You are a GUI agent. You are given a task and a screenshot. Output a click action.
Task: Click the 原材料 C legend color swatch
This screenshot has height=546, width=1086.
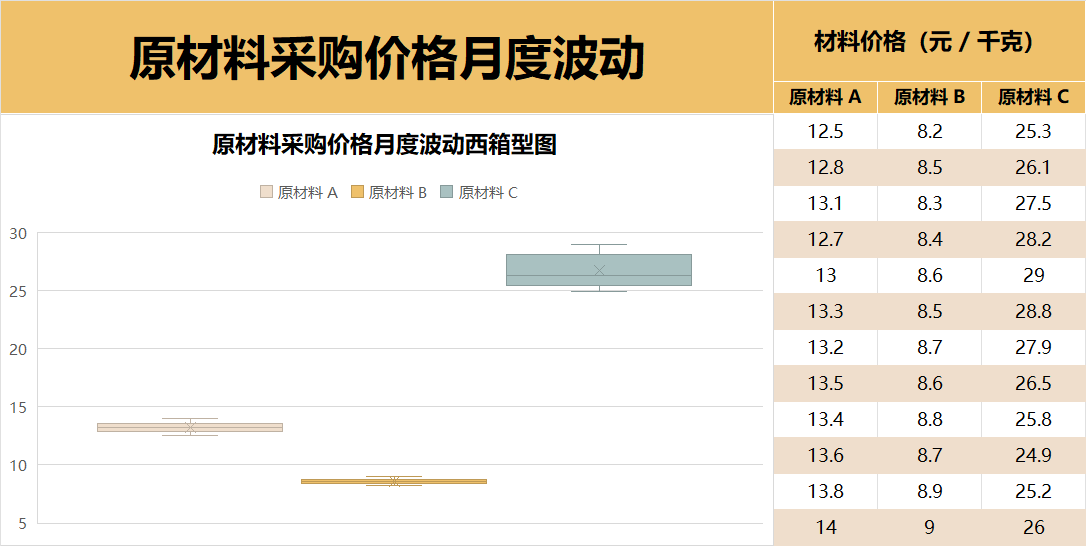447,193
